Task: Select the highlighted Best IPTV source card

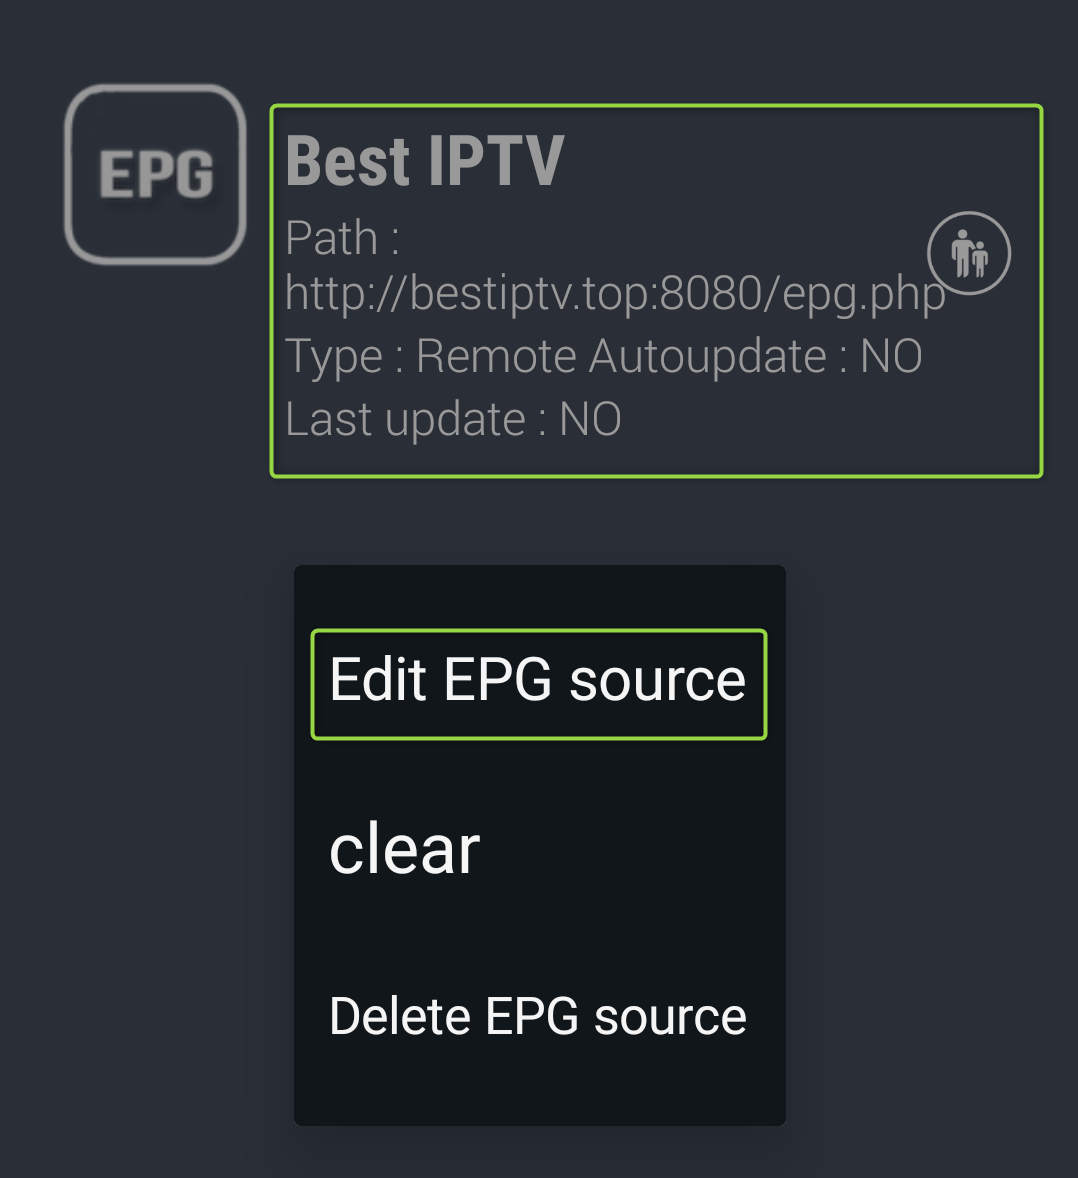Action: tap(657, 291)
